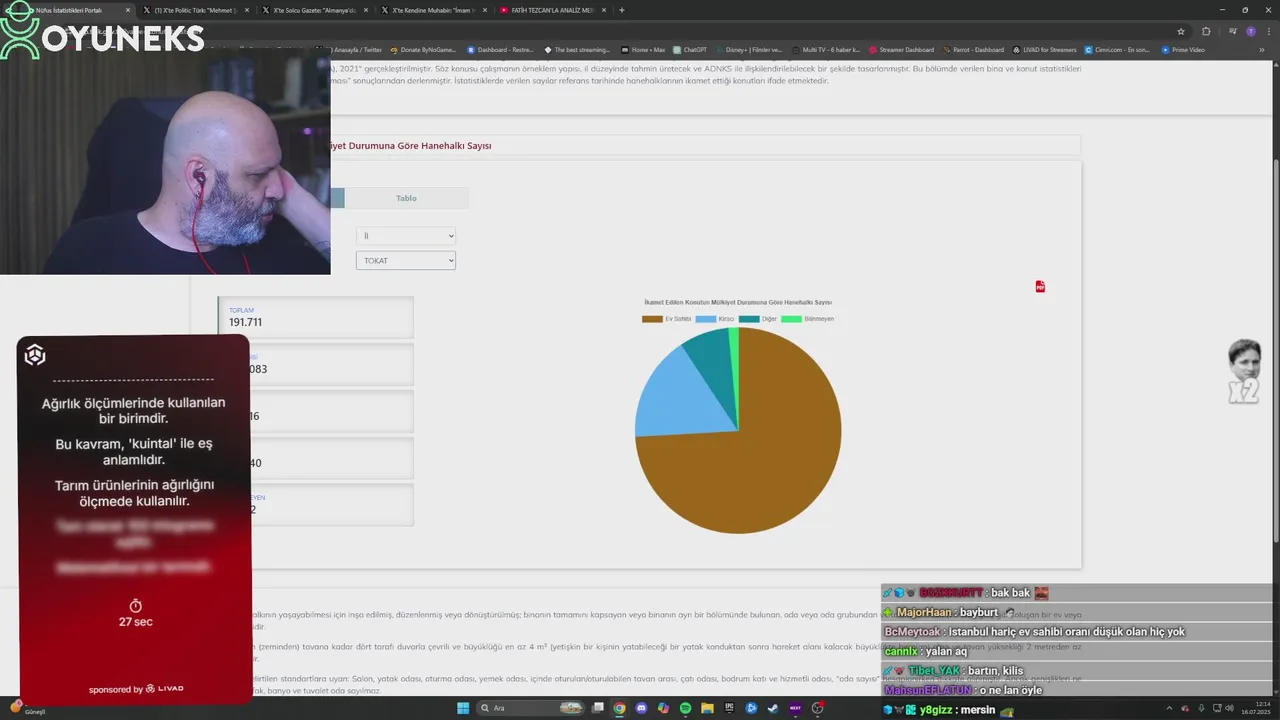The height and width of the screenshot is (720, 1280).
Task: Toggle the Ev Sahibi legend swatch
Action: (x=652, y=319)
